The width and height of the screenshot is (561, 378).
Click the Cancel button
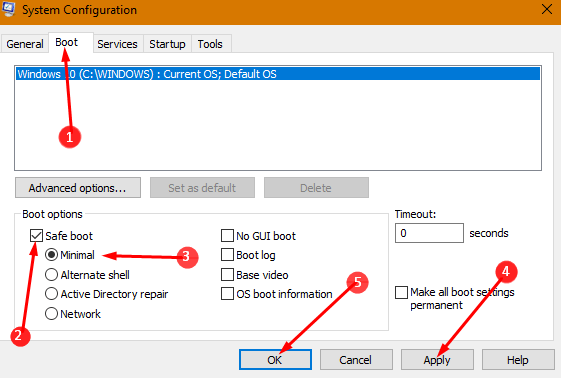[356, 359]
